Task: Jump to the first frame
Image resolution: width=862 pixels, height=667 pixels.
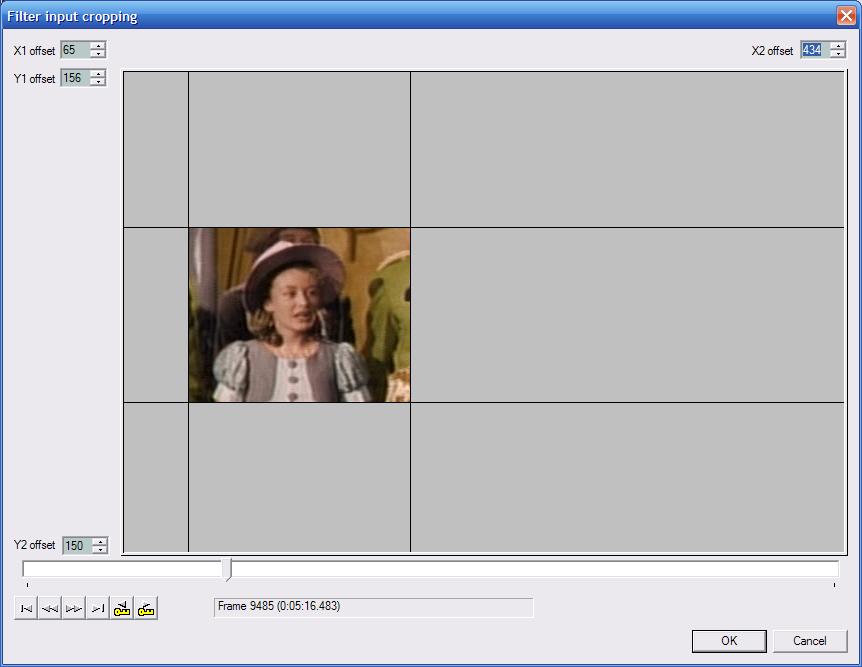Action: (x=26, y=608)
